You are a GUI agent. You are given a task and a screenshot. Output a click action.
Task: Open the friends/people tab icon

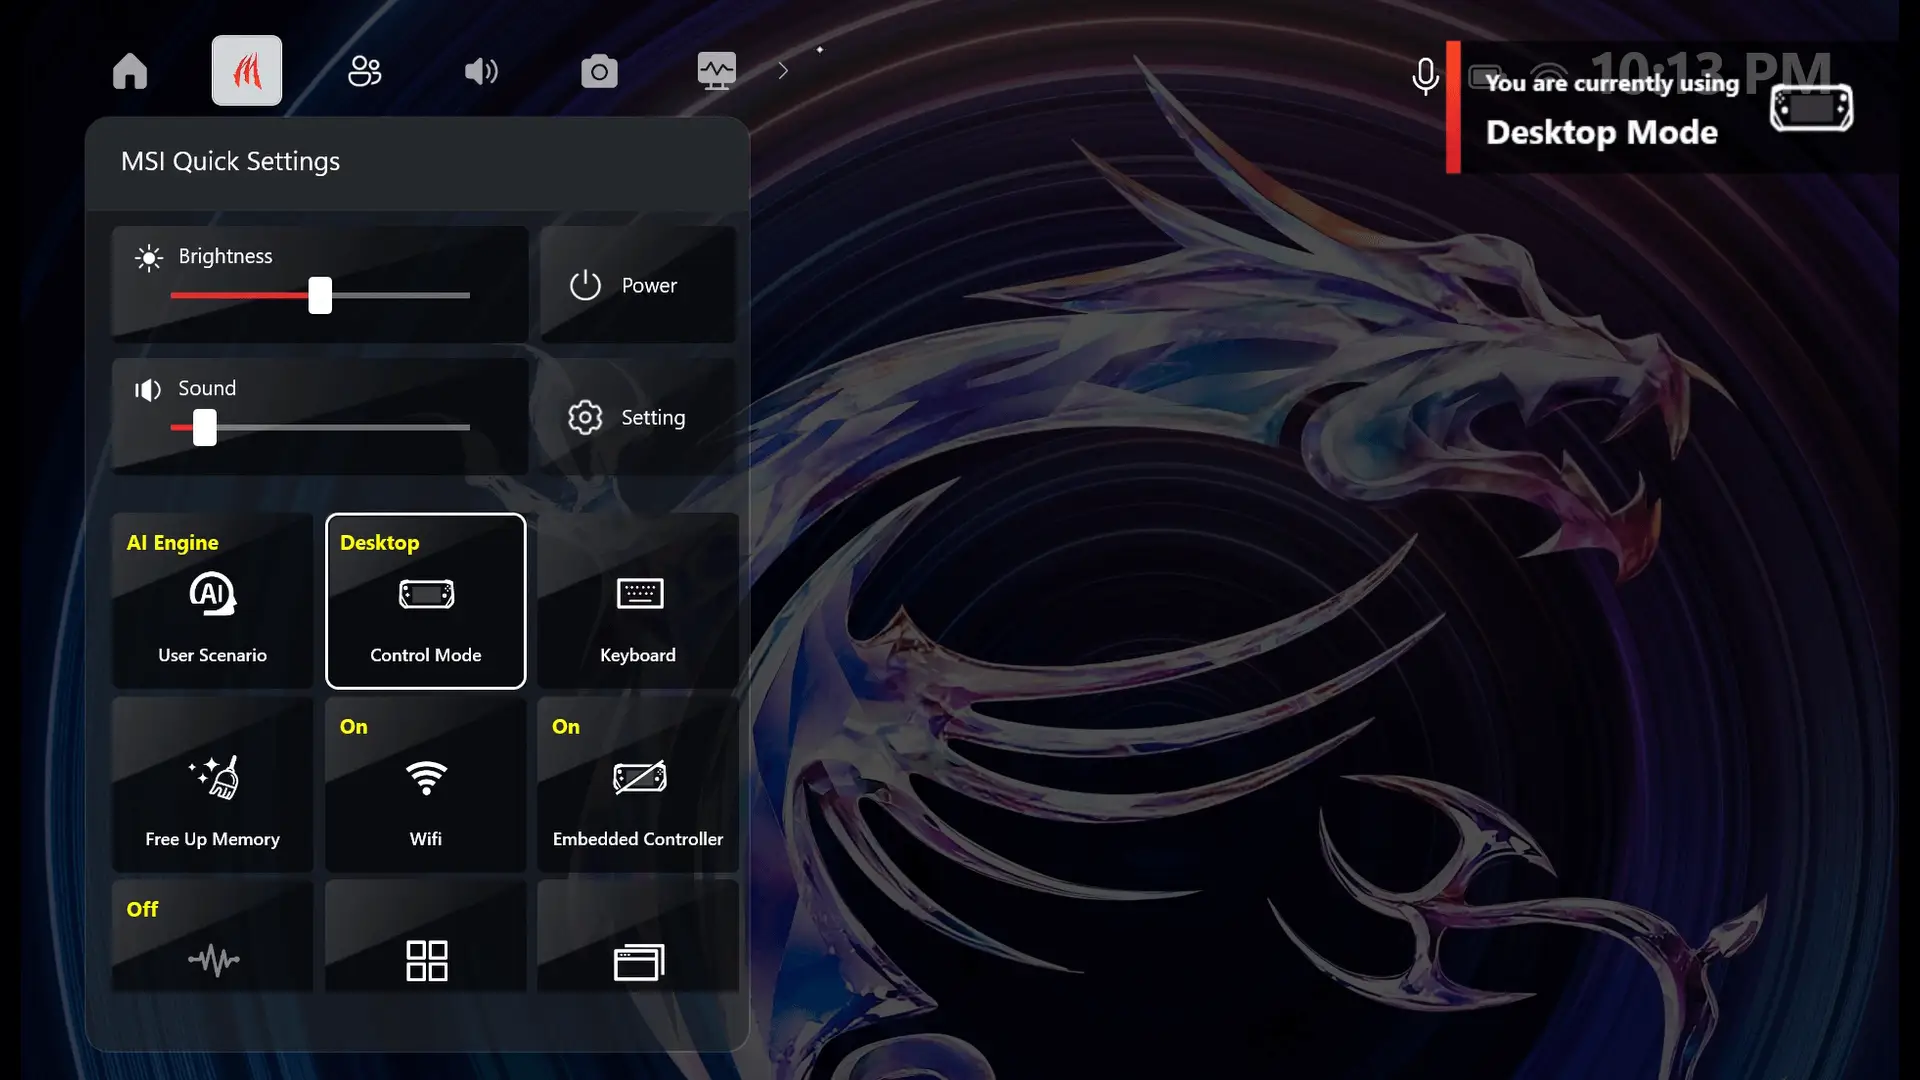tap(364, 71)
